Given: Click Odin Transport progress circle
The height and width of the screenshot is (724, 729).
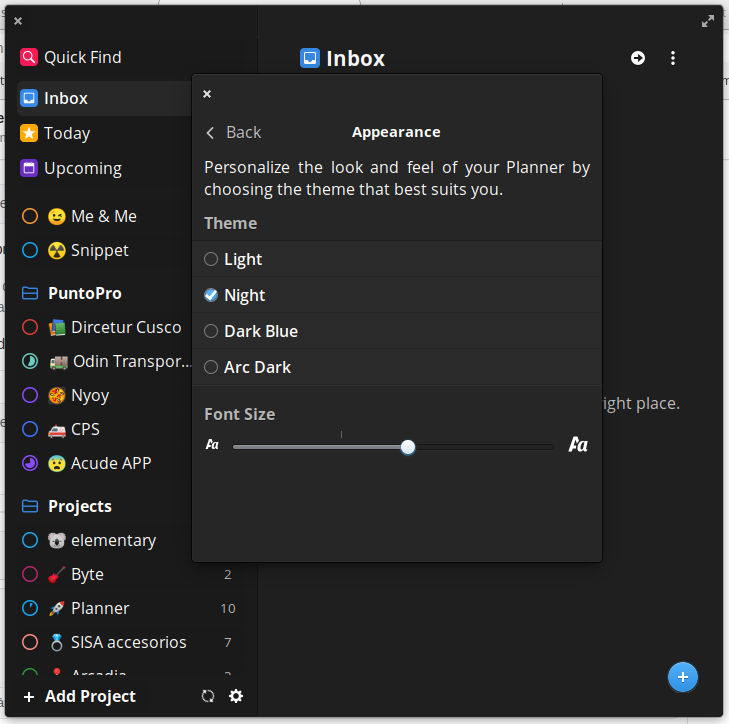Looking at the screenshot, I should point(30,361).
